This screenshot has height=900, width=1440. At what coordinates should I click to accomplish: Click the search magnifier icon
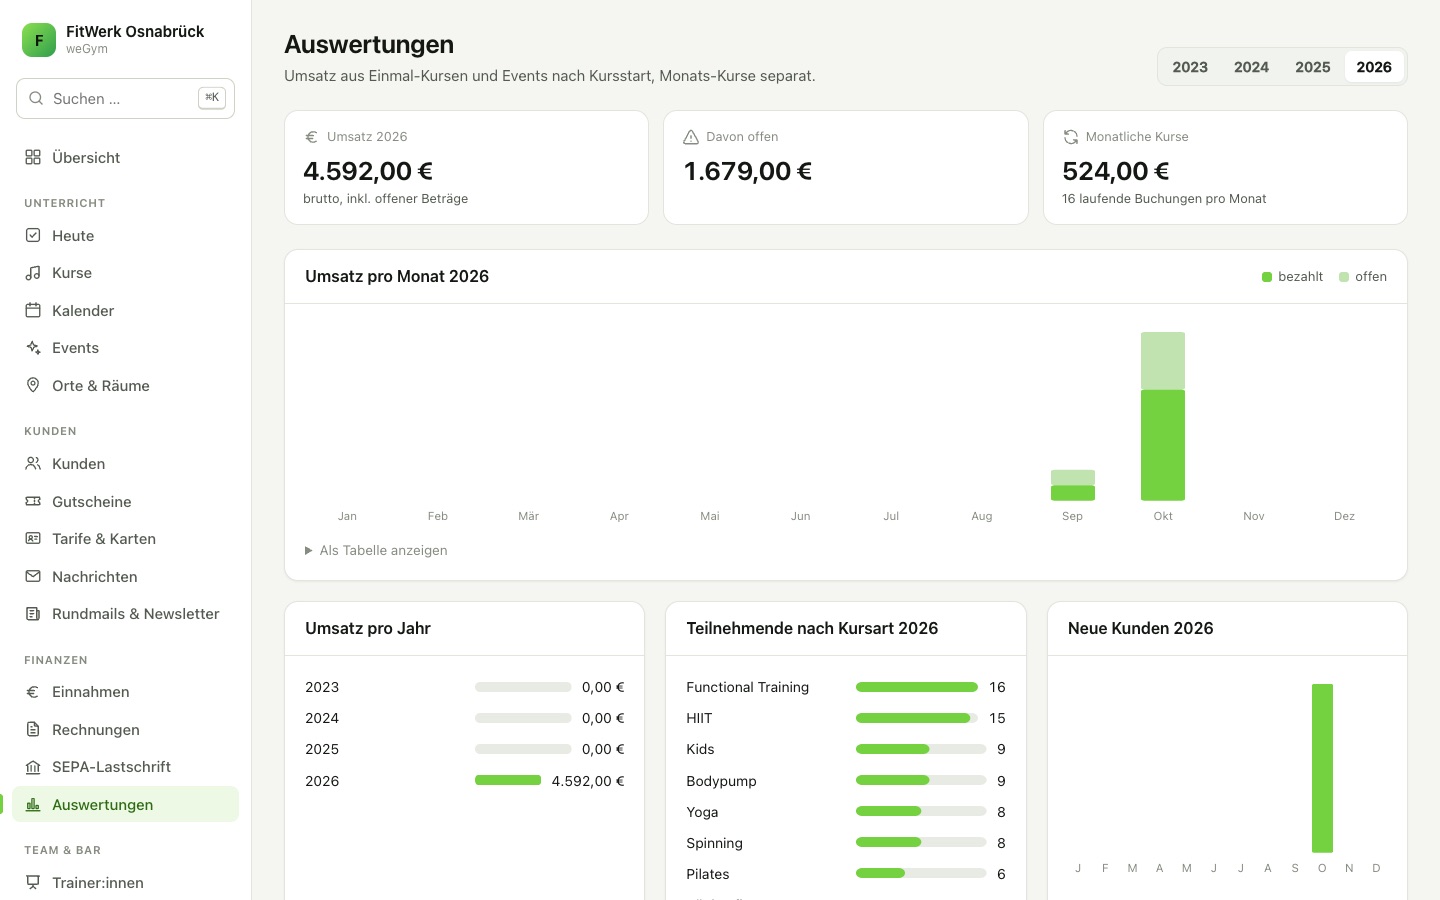pos(36,98)
